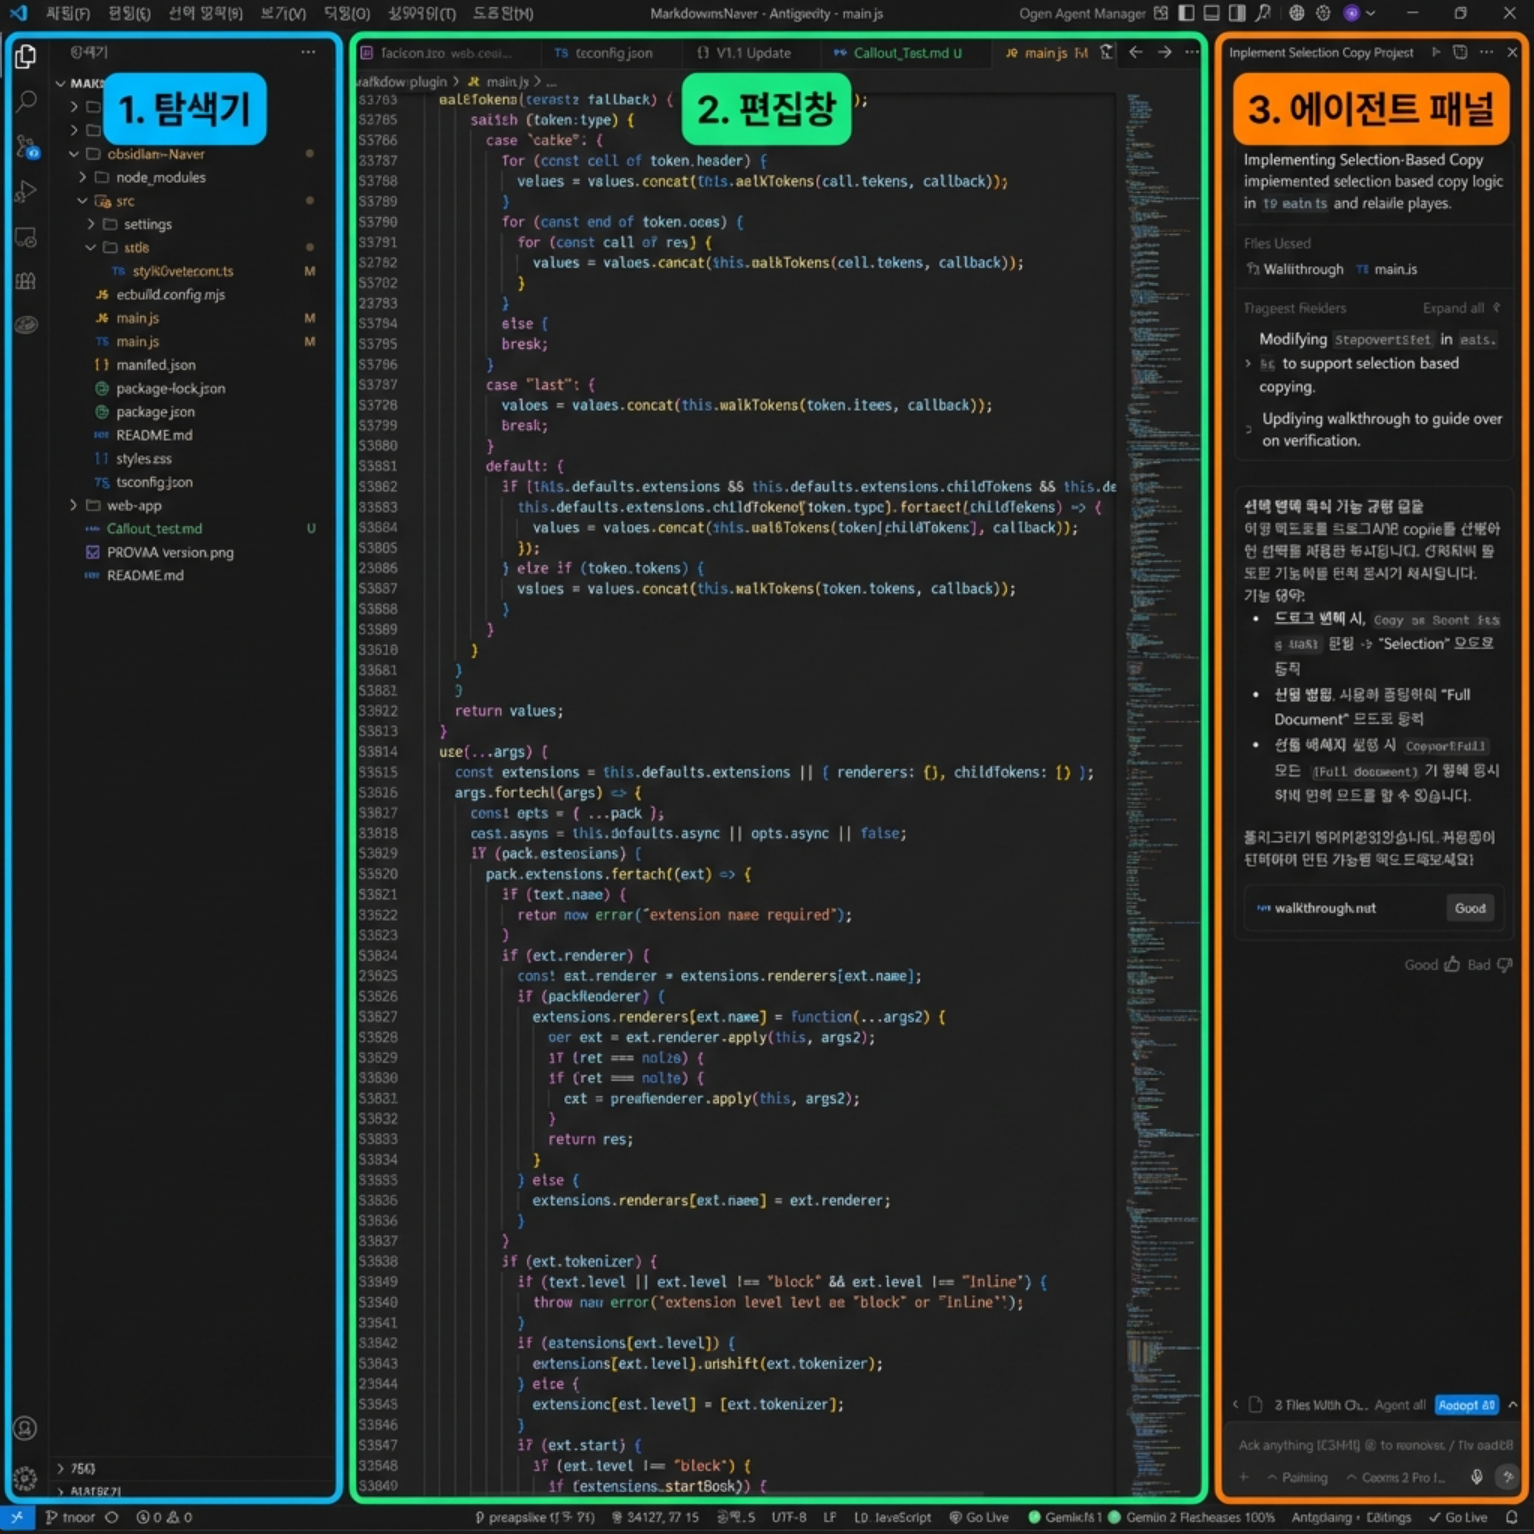
Task: Click the remote window icon in status bar
Action: click(x=17, y=1517)
